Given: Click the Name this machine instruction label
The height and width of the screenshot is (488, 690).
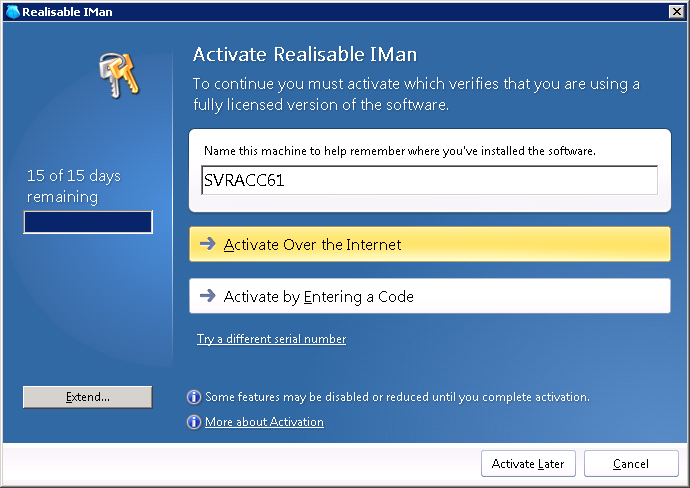Looking at the screenshot, I should 399,151.
